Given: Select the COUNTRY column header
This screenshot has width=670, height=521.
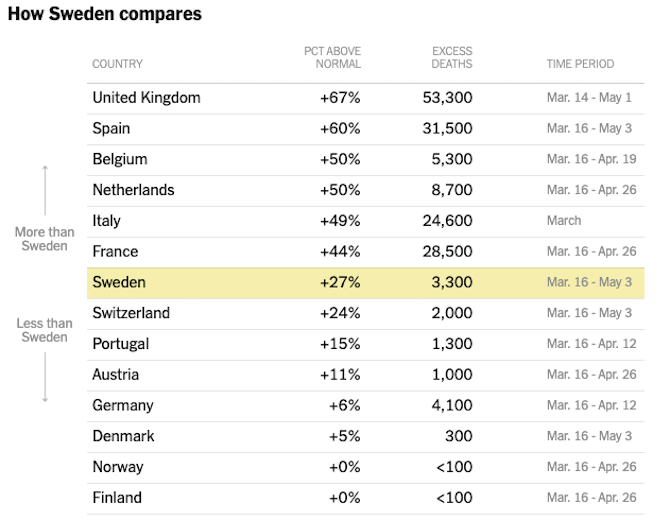Looking at the screenshot, I should [x=117, y=64].
